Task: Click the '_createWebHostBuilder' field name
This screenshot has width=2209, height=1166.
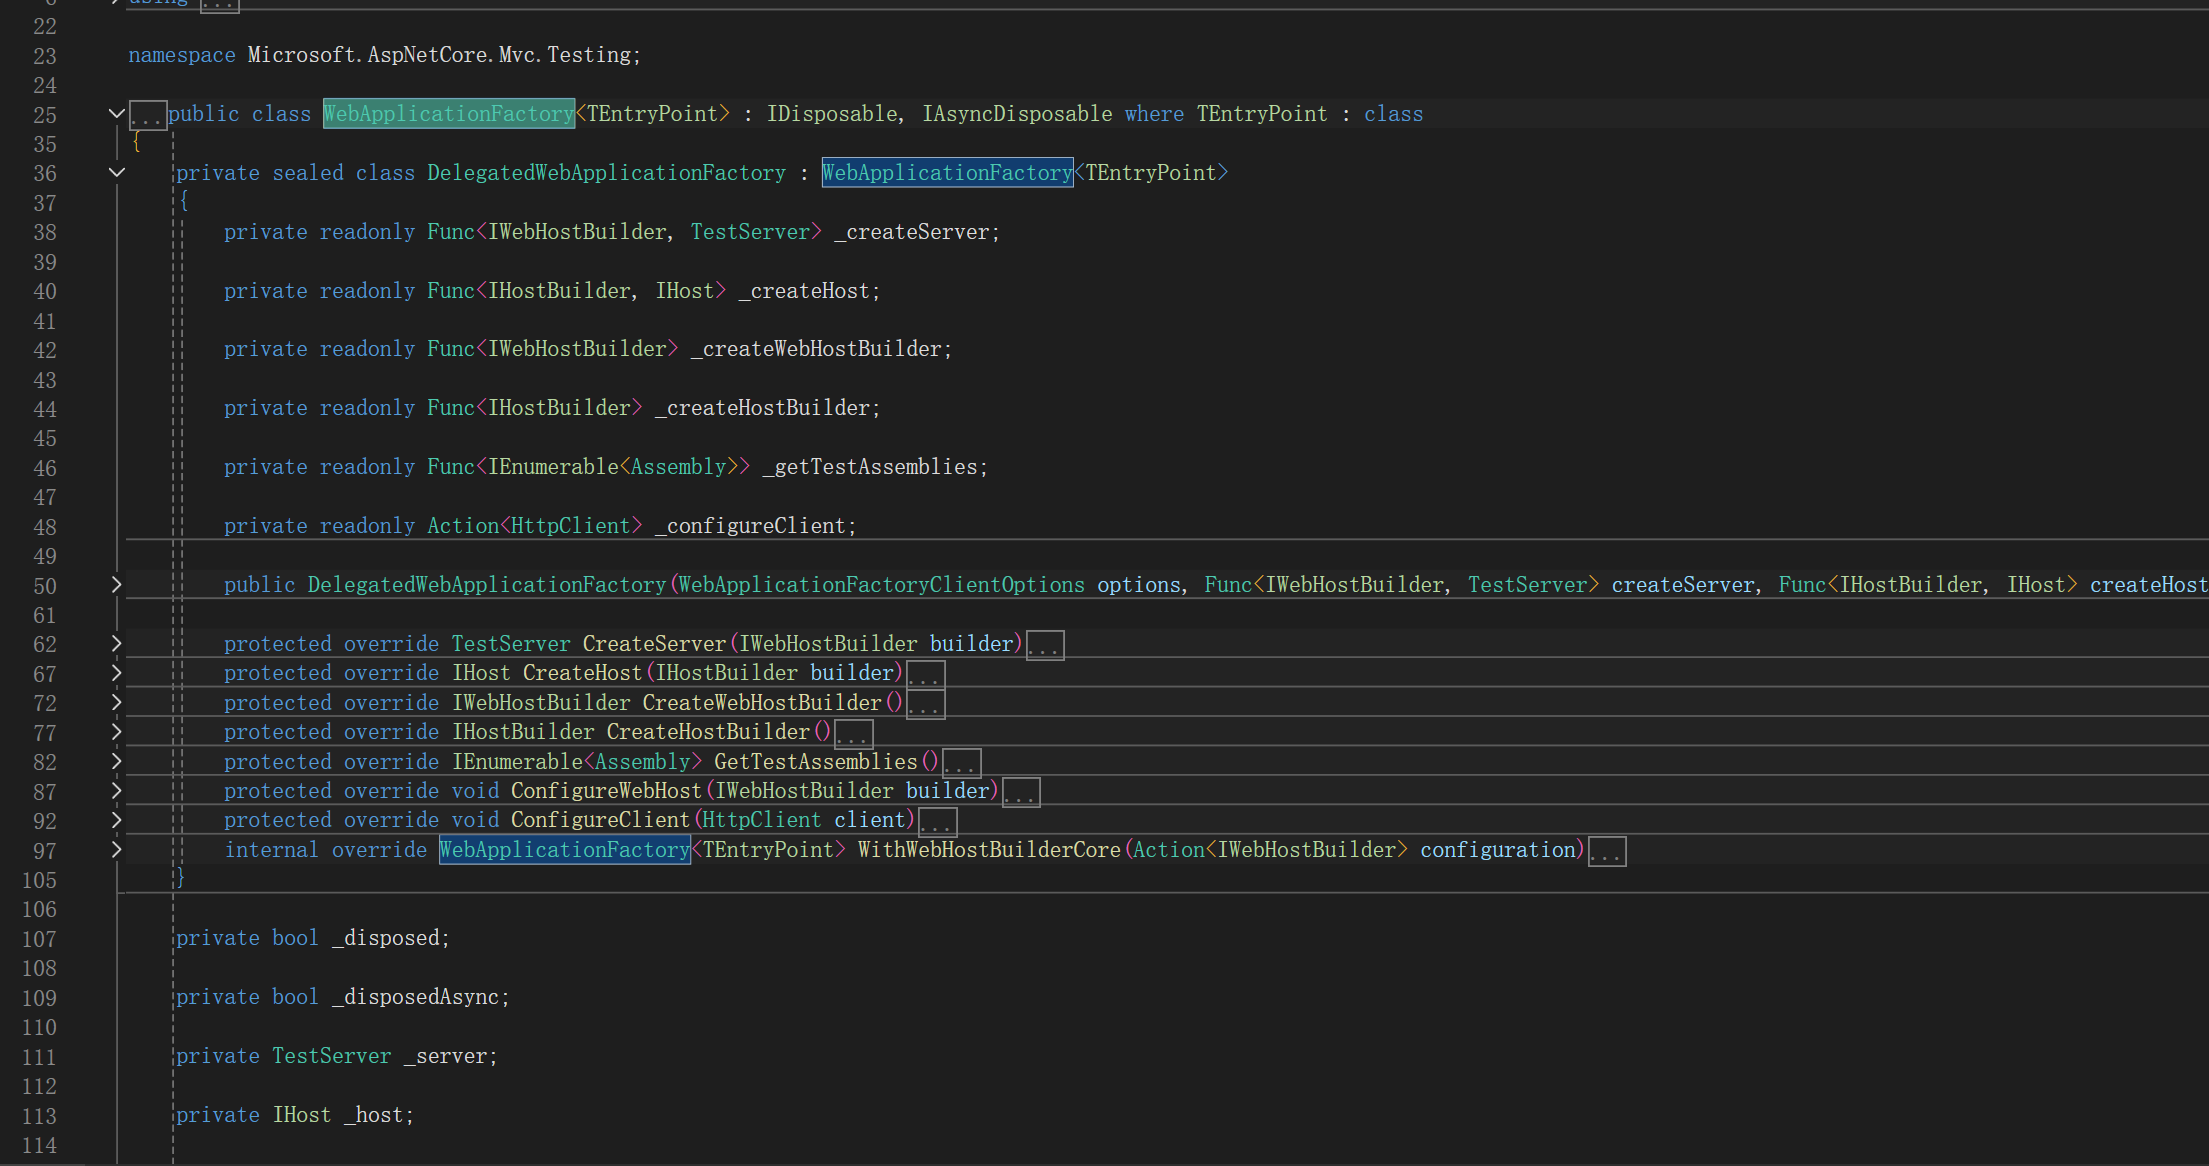Action: pos(816,349)
